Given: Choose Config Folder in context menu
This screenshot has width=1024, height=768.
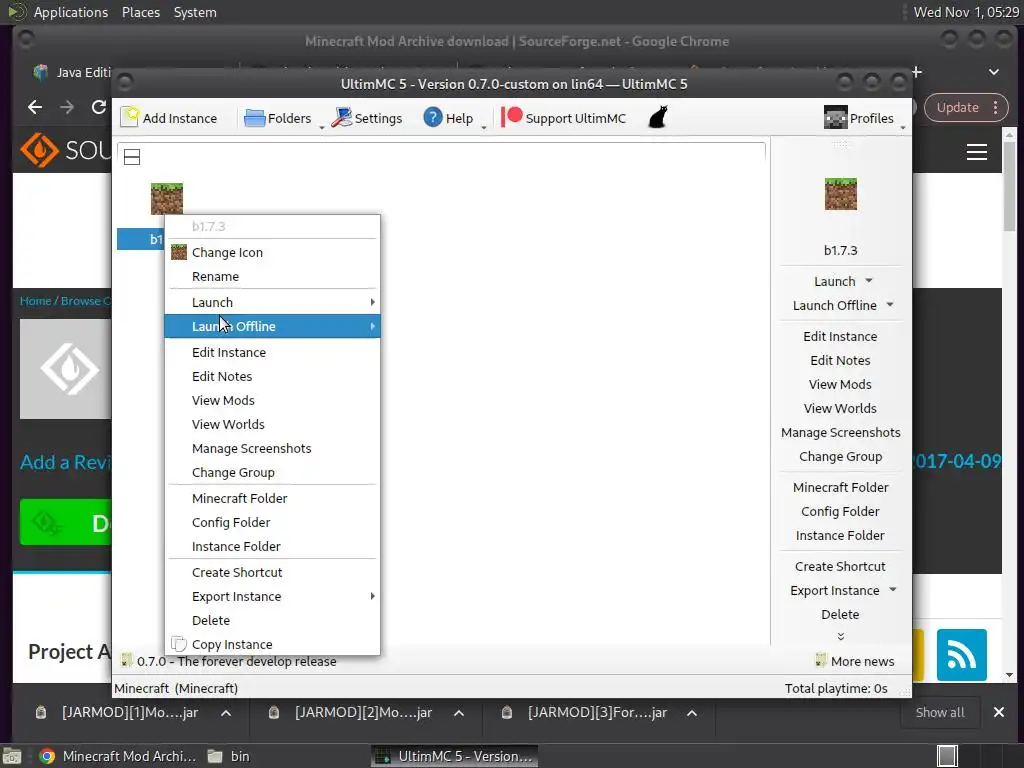Looking at the screenshot, I should point(272,522).
